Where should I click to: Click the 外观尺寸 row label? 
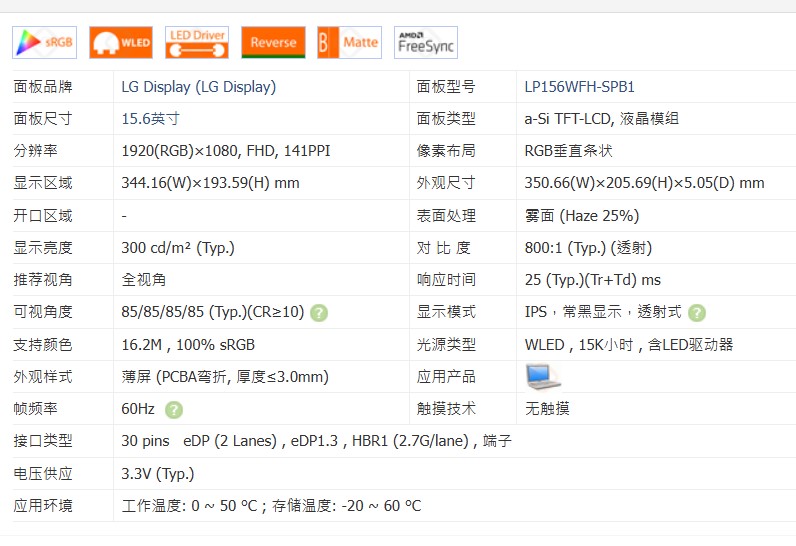coord(446,183)
